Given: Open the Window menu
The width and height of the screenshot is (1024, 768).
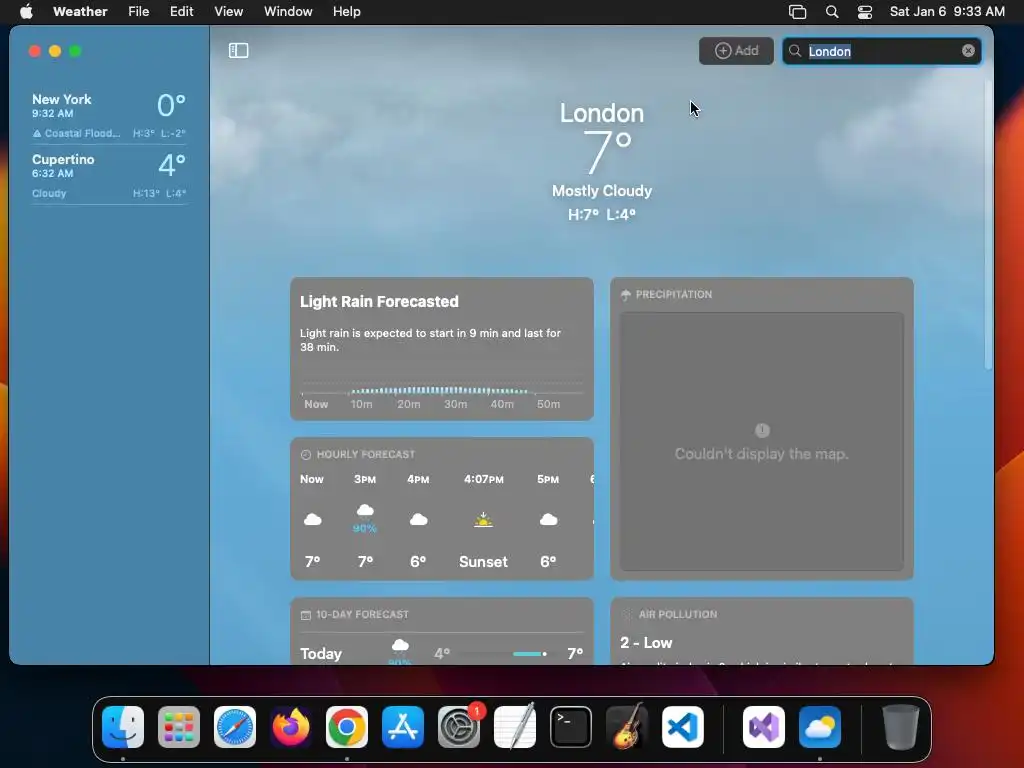Looking at the screenshot, I should (x=288, y=12).
